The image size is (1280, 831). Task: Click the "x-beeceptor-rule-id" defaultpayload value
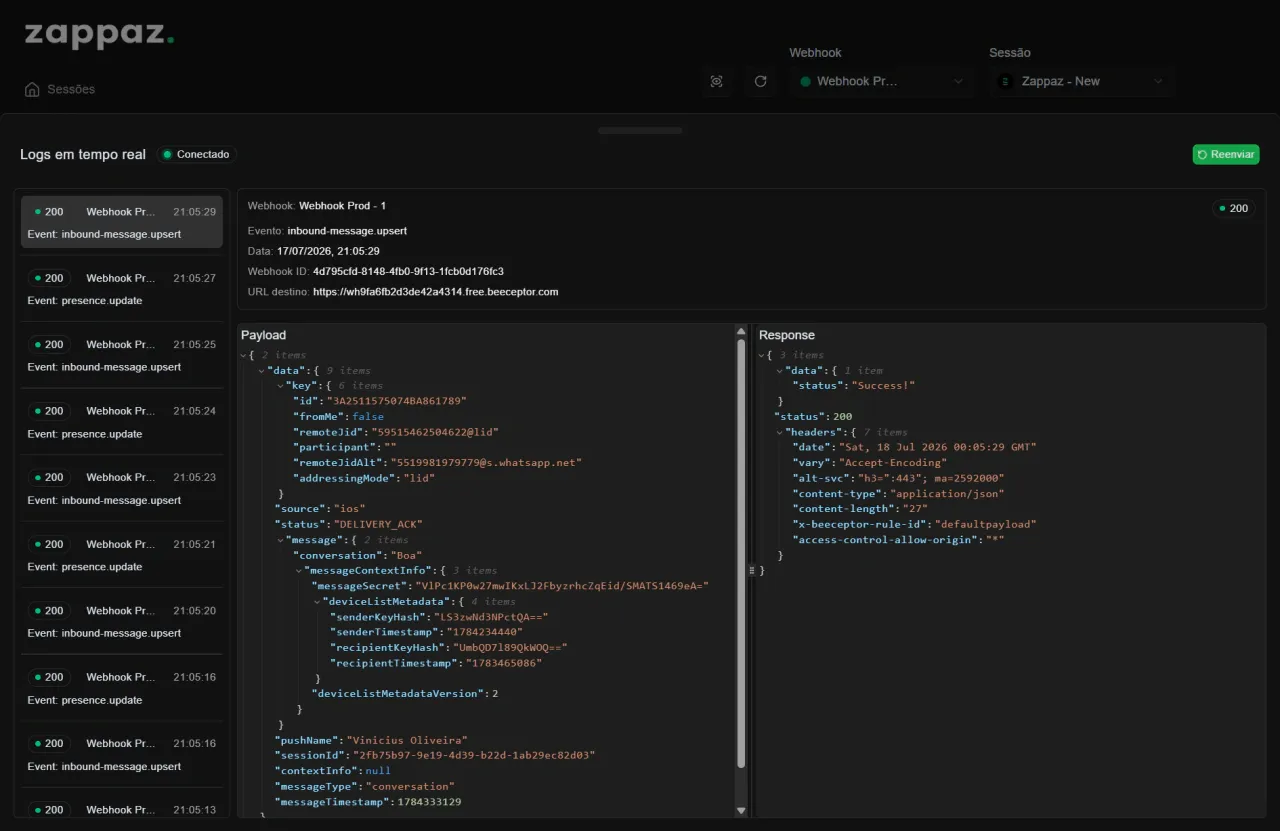[x=984, y=524]
